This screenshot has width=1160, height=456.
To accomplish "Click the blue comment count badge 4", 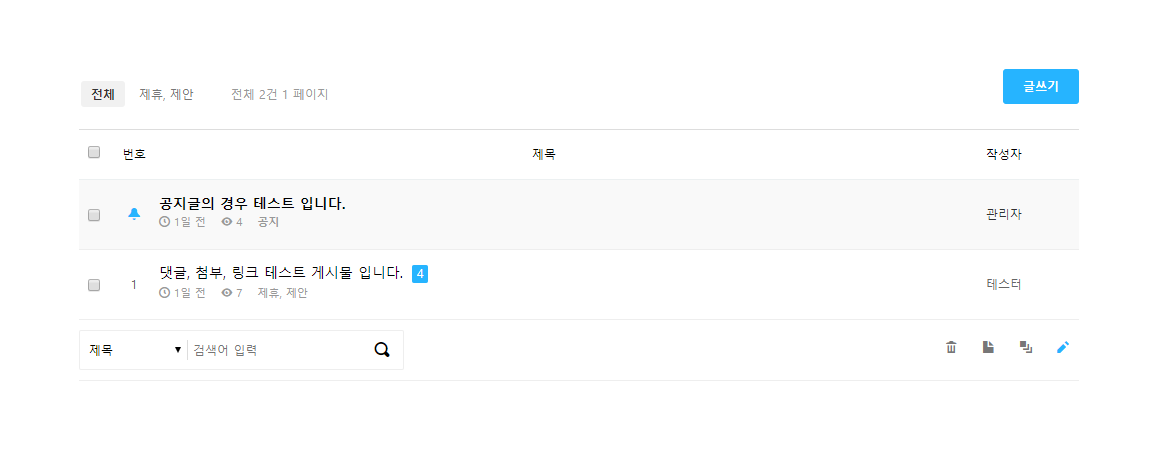I will point(420,273).
